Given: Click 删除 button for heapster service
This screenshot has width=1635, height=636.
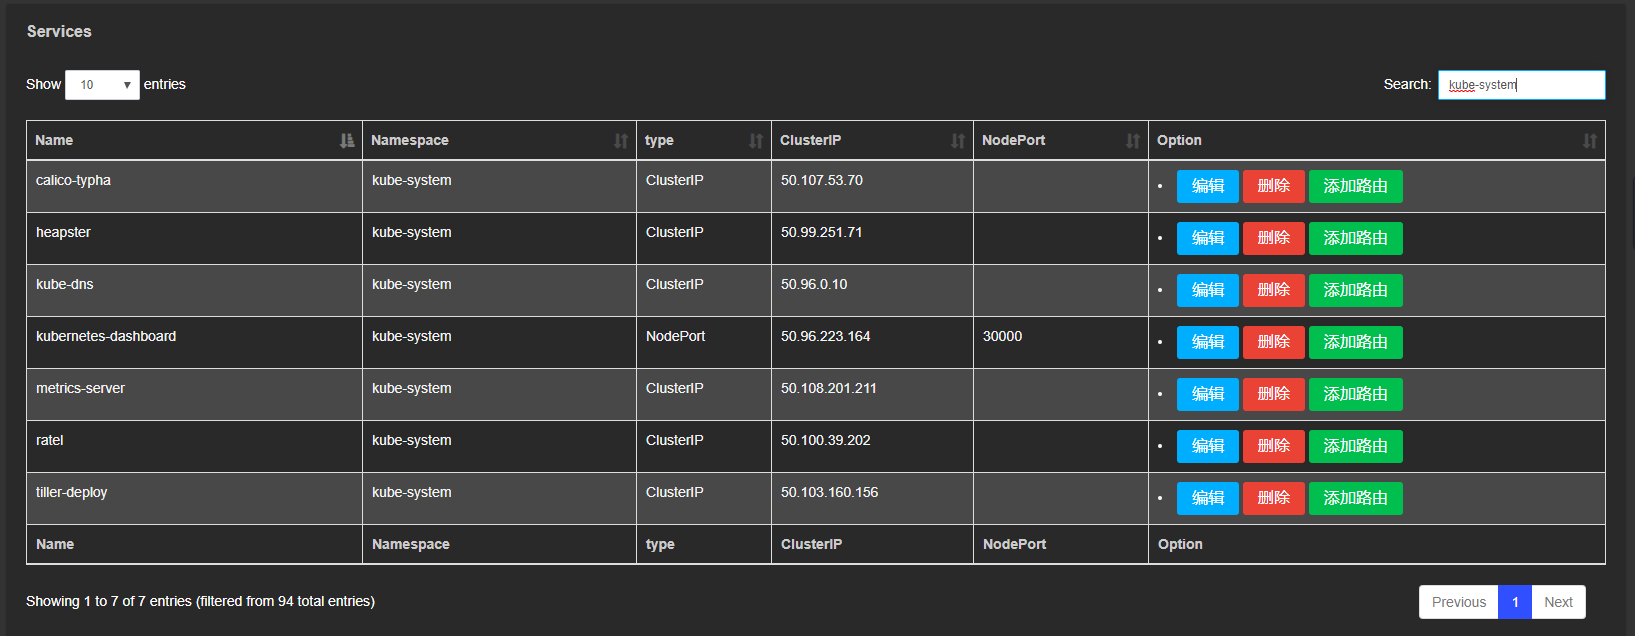Looking at the screenshot, I should [1273, 238].
